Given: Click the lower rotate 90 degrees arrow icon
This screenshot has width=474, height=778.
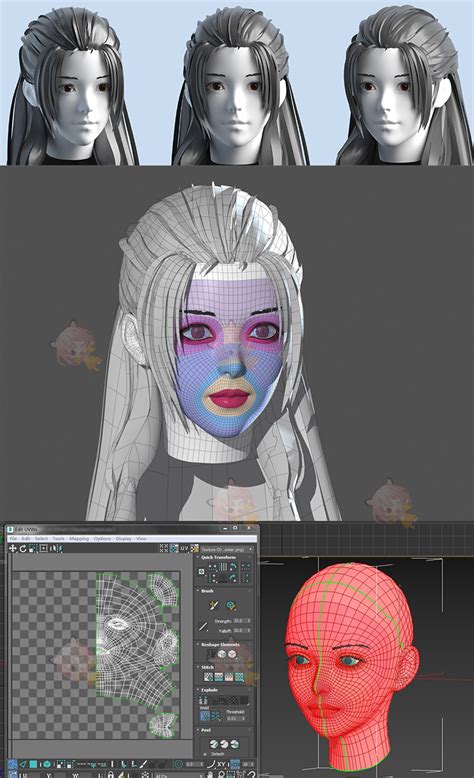Looking at the screenshot, I should point(233,577).
